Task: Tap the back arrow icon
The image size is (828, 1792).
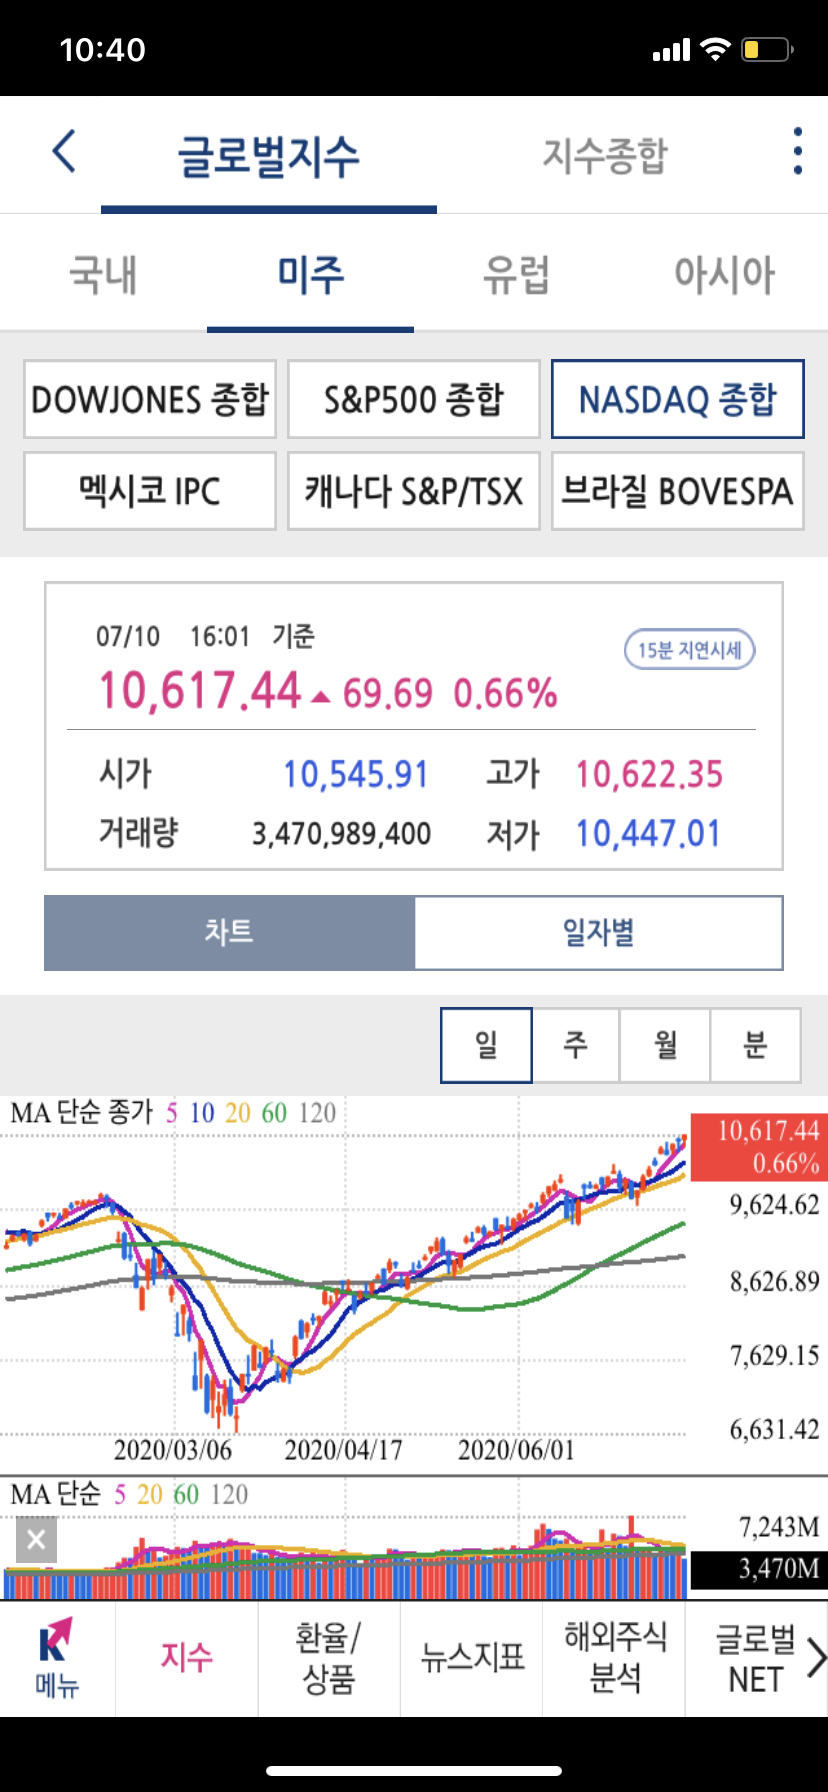Action: click(64, 153)
